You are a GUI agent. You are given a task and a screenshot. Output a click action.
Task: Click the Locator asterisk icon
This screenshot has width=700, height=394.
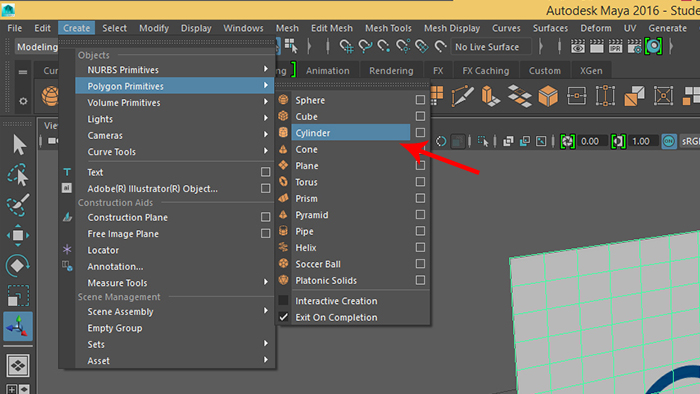point(67,249)
